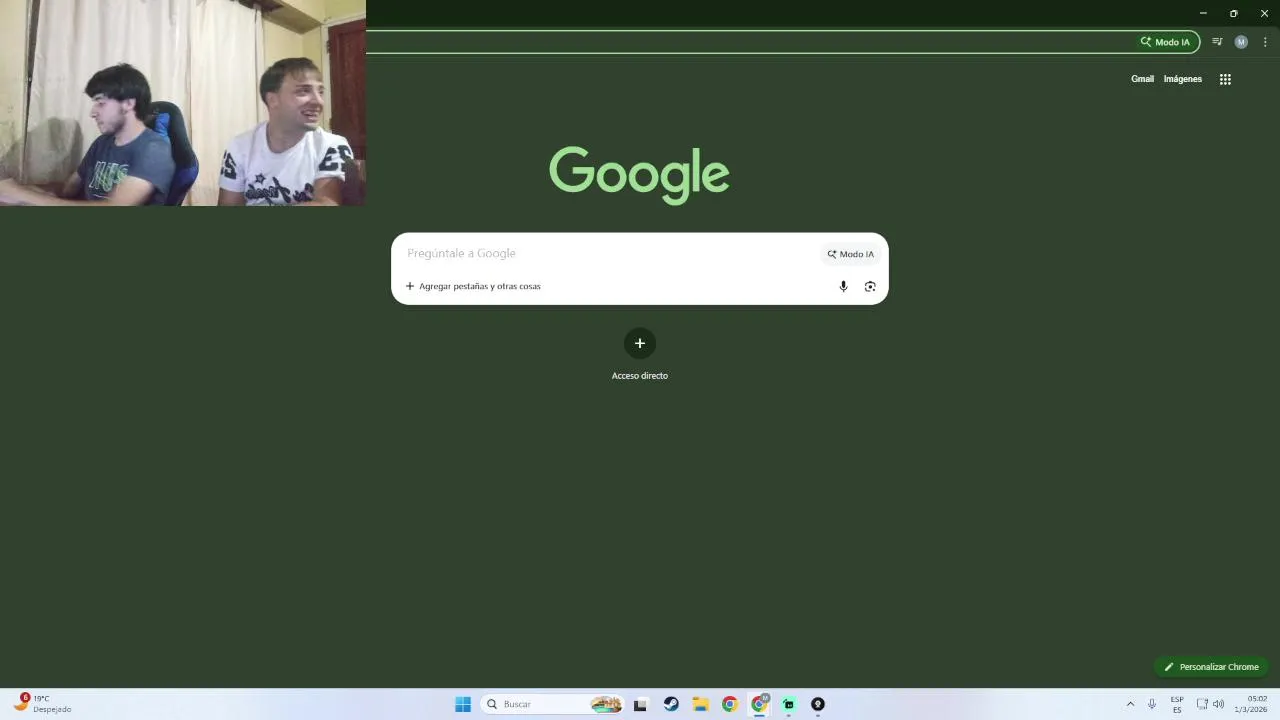1280x720 pixels.
Task: Click Modo IA inside the search box
Action: pyautogui.click(x=851, y=254)
